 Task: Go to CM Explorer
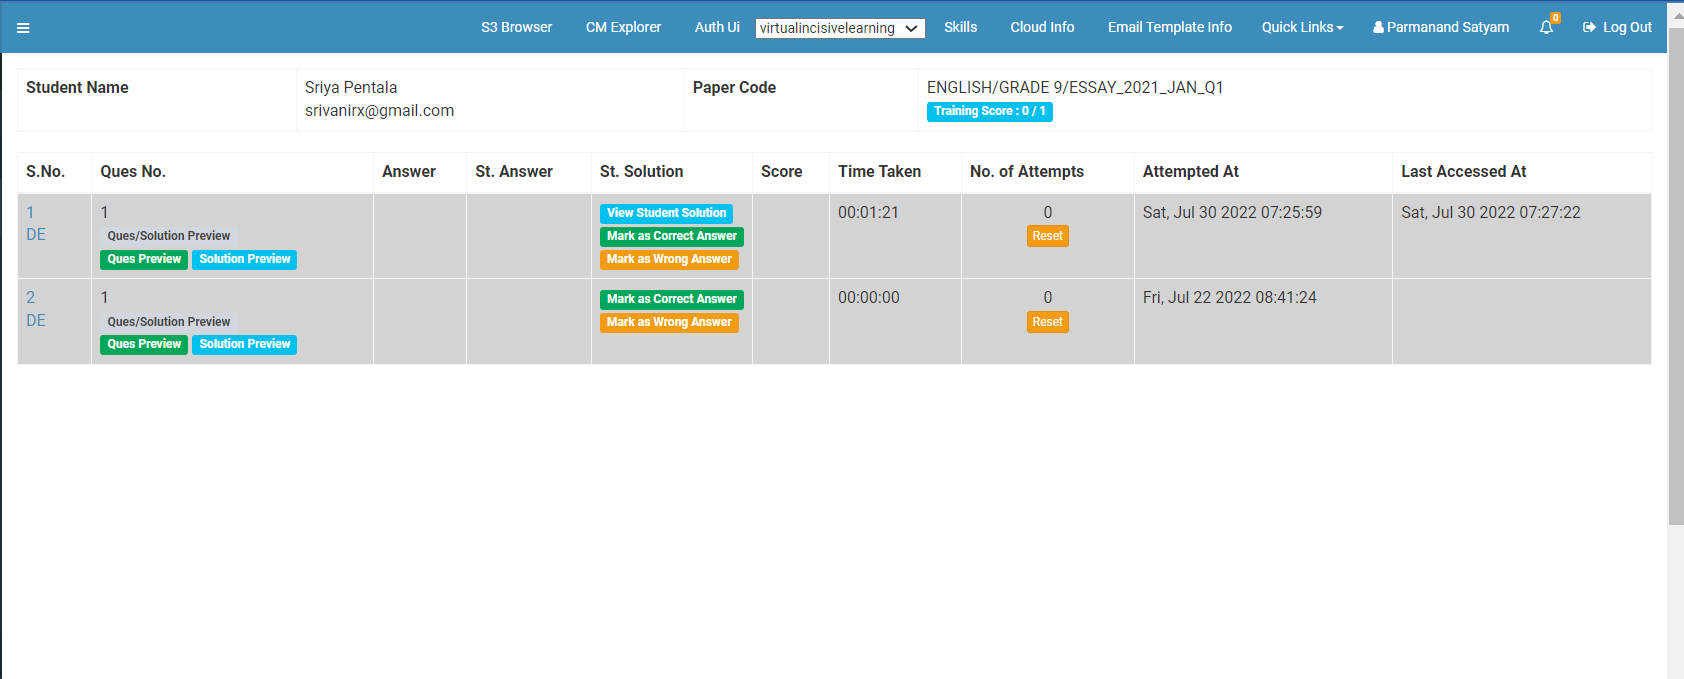coord(623,27)
